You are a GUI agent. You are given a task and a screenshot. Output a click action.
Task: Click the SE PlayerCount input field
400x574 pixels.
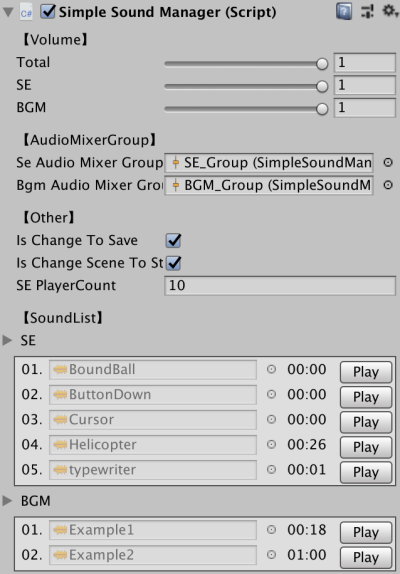(280, 286)
